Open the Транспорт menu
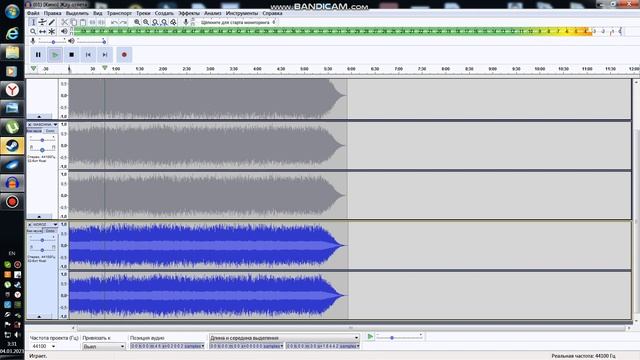The height and width of the screenshot is (360, 640). tap(119, 13)
